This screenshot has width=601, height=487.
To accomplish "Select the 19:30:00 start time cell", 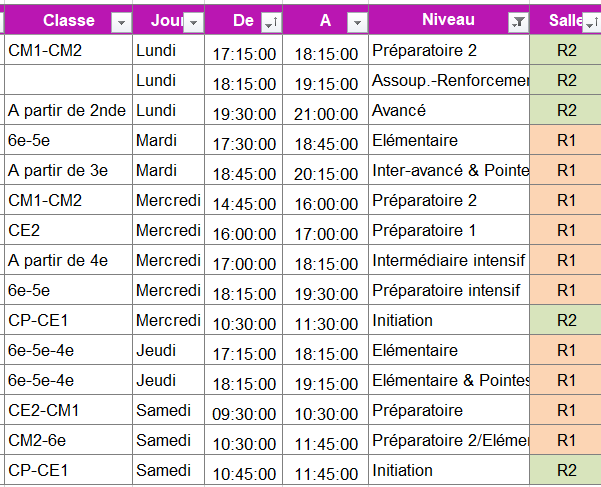I will click(244, 110).
